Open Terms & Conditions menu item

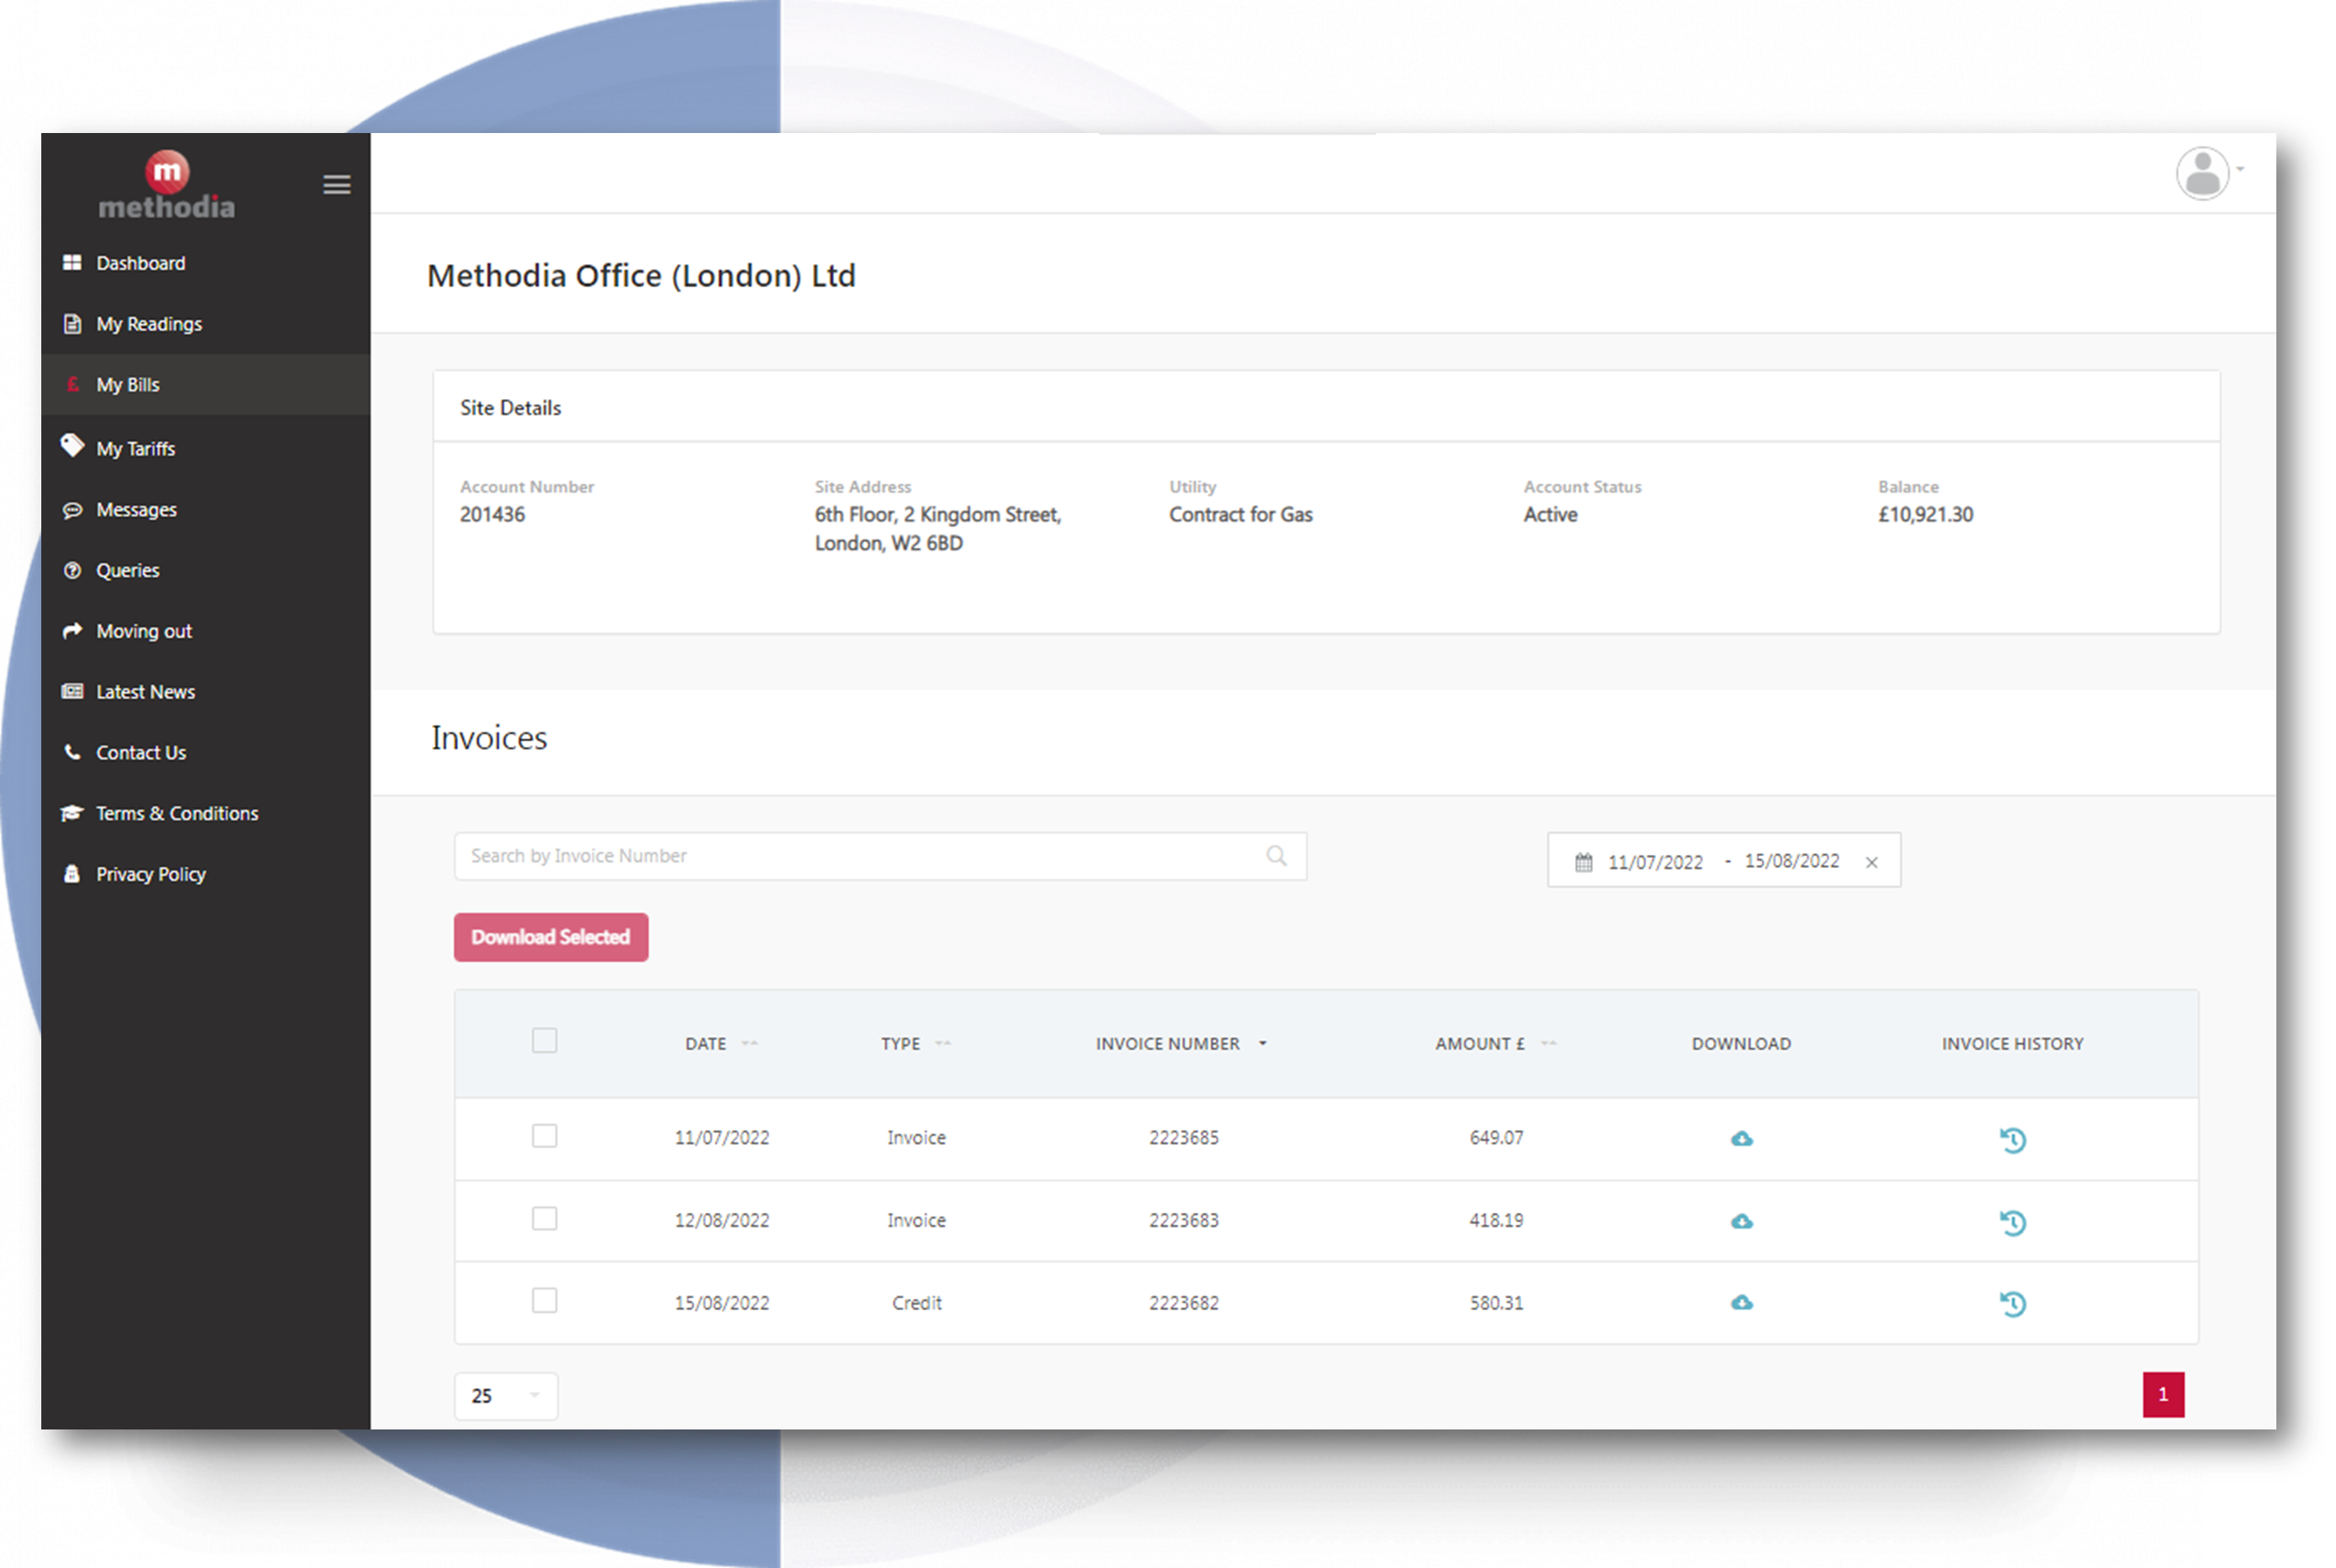pyautogui.click(x=206, y=814)
